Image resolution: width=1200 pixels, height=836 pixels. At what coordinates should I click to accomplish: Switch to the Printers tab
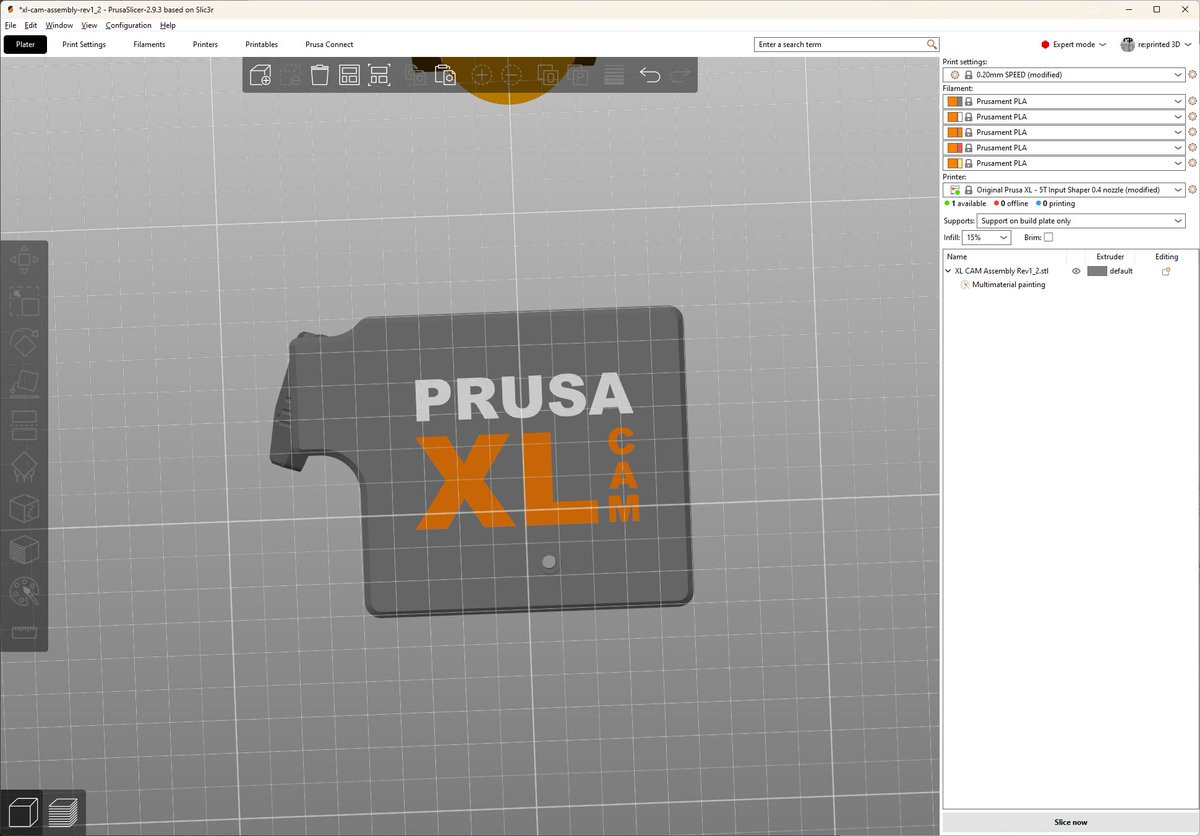pyautogui.click(x=205, y=44)
